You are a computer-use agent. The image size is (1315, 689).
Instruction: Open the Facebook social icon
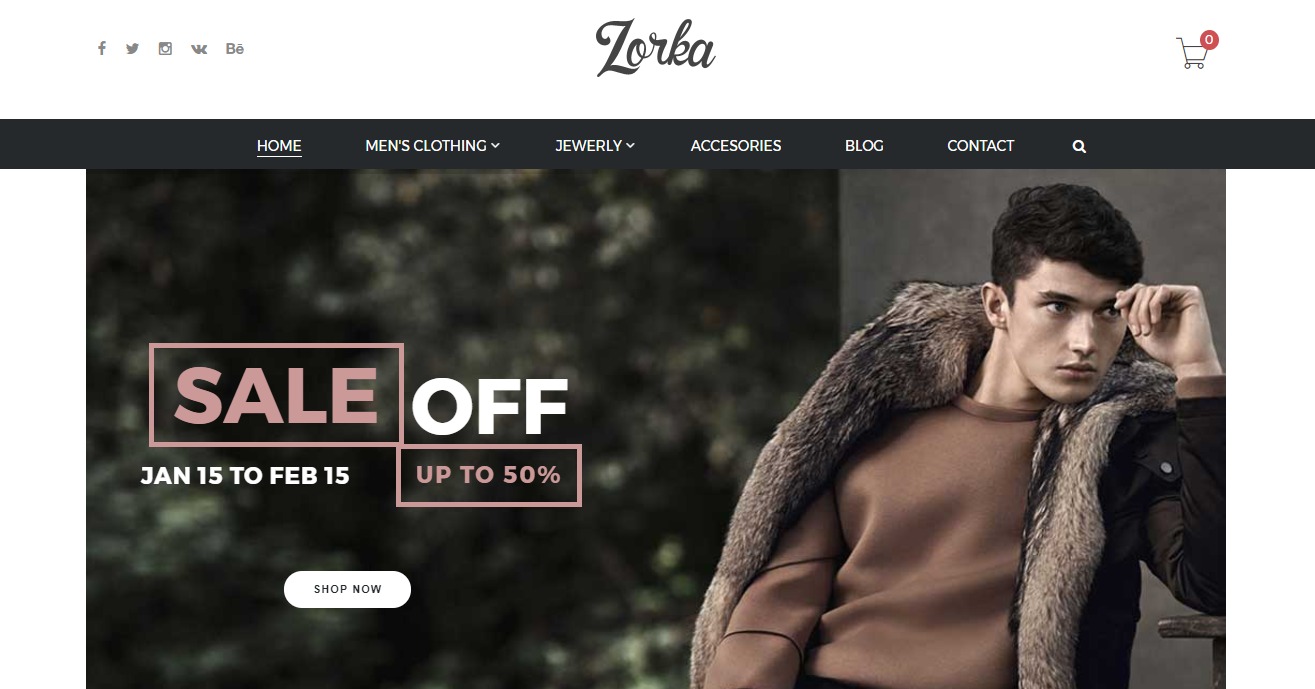(101, 48)
